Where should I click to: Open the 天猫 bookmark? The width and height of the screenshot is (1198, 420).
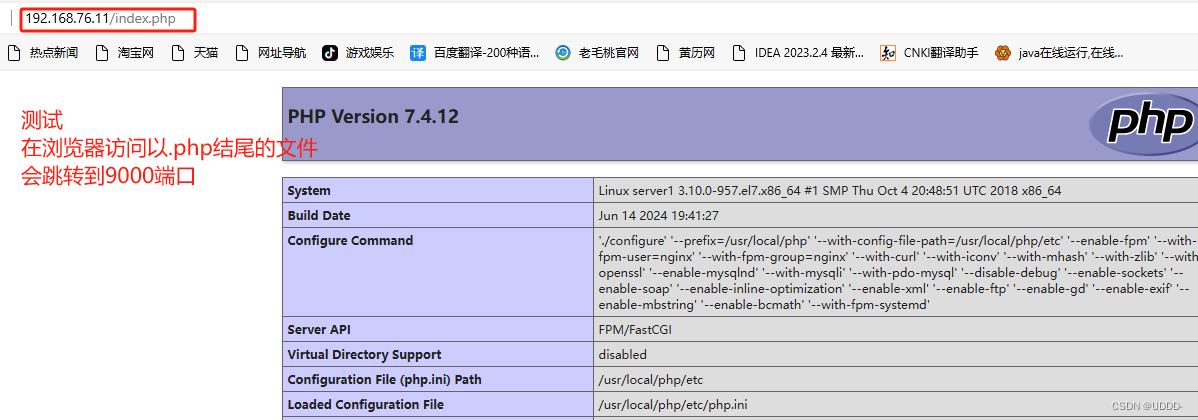coord(195,53)
